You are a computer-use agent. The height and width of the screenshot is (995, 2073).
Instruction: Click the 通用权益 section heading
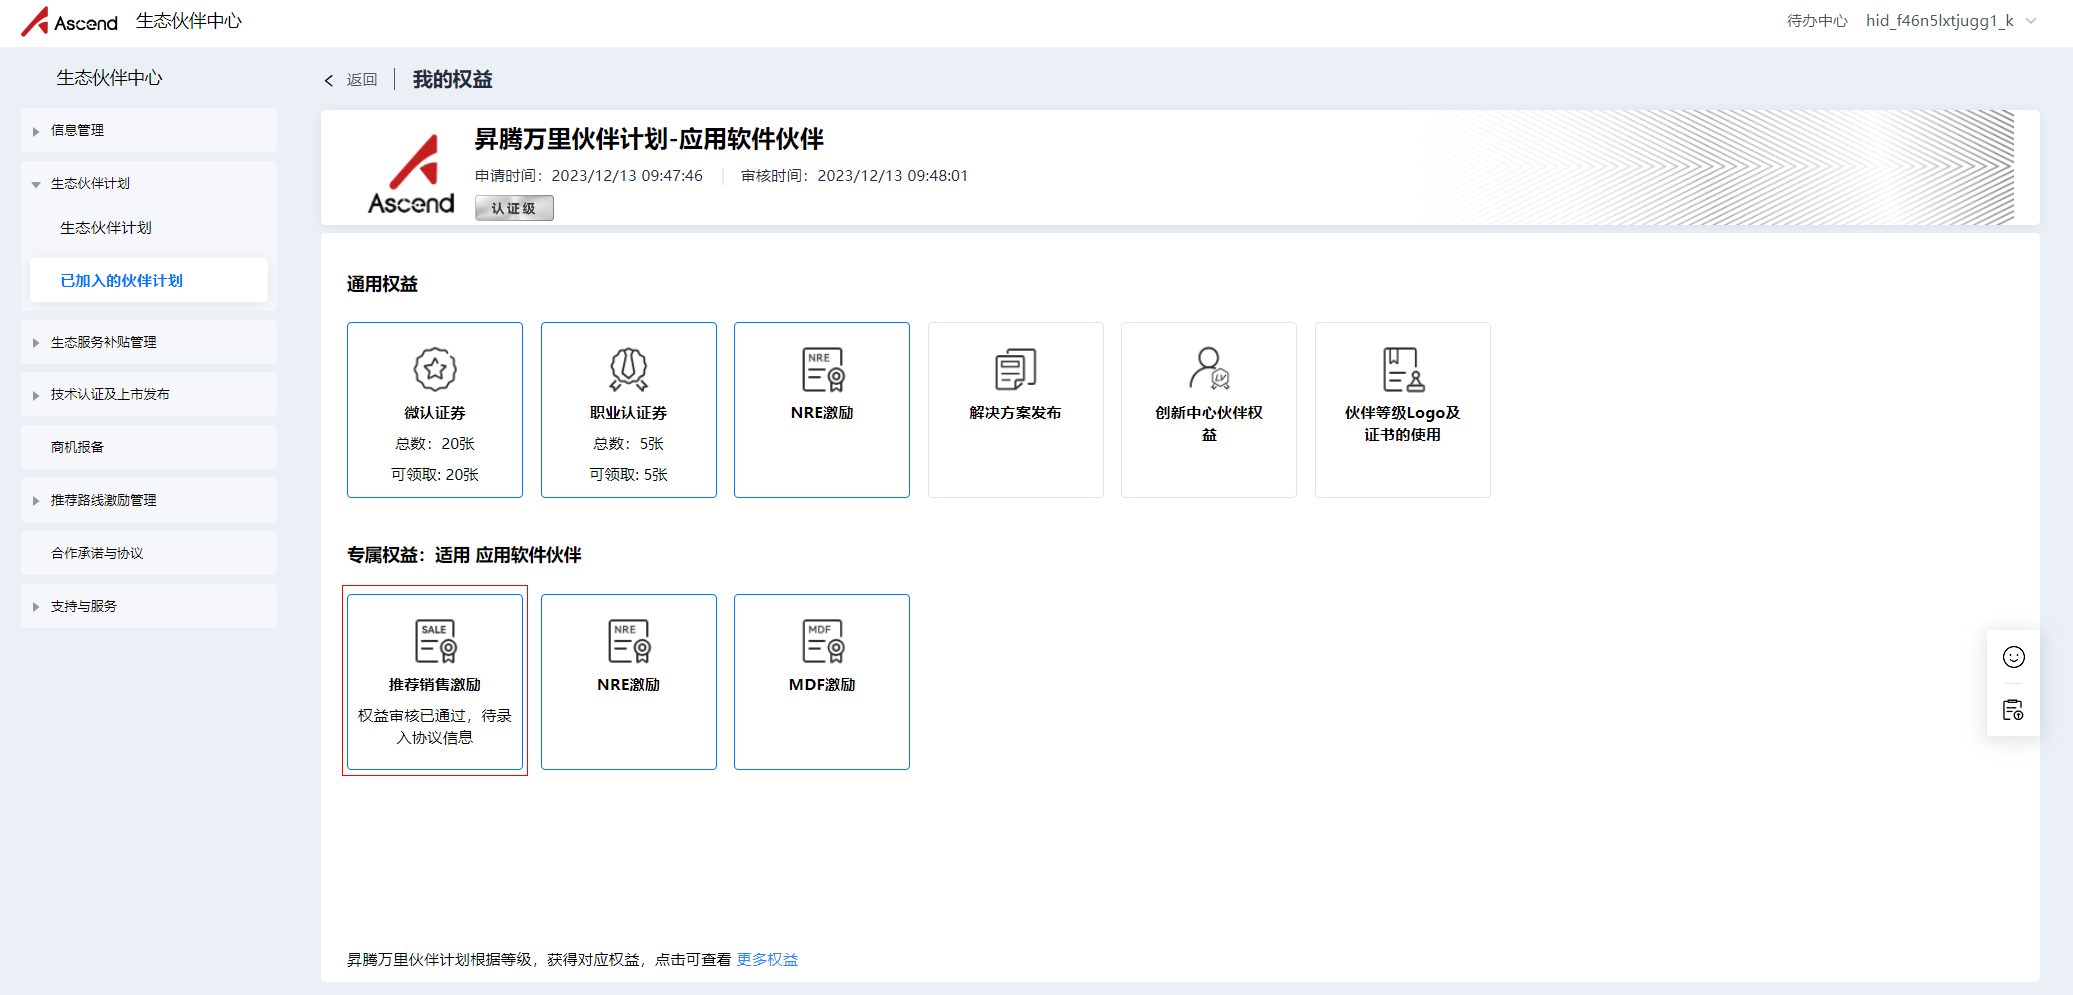[383, 284]
